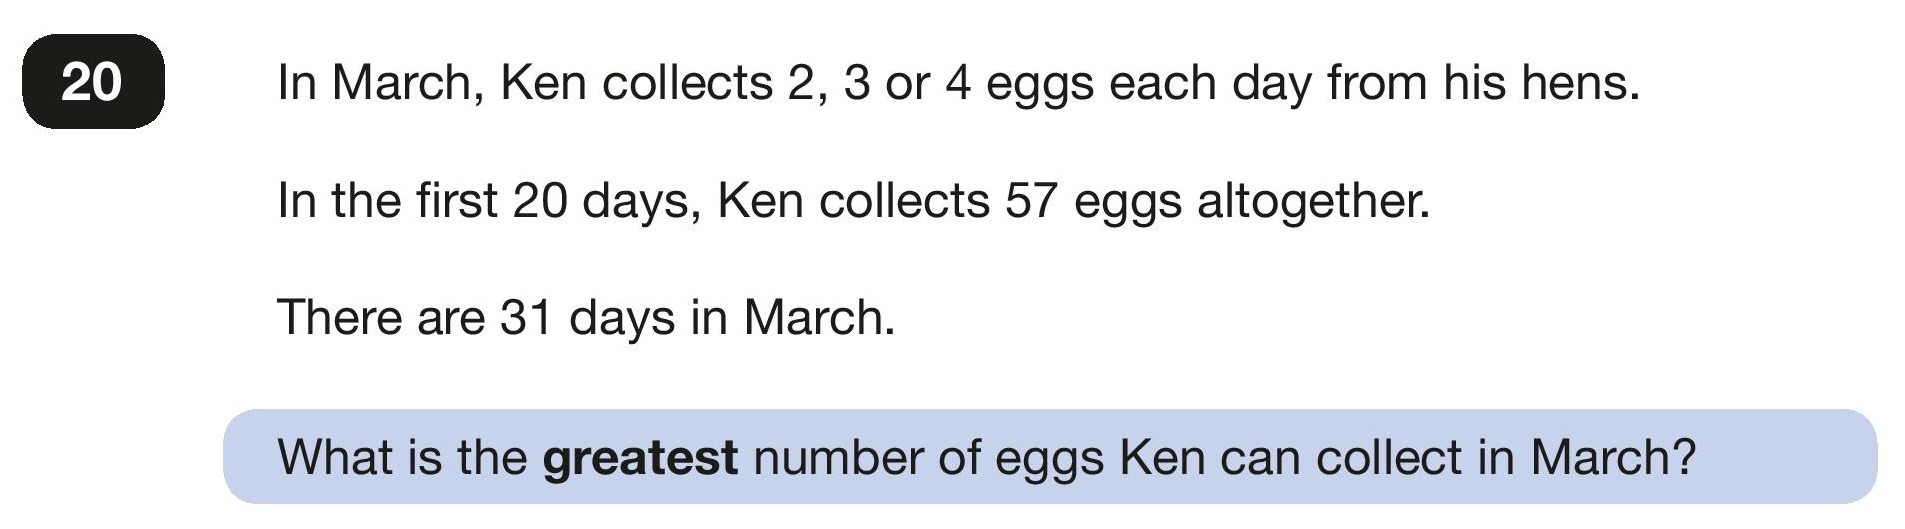
Task: Click the word Ken in the first sentence
Action: click(543, 82)
